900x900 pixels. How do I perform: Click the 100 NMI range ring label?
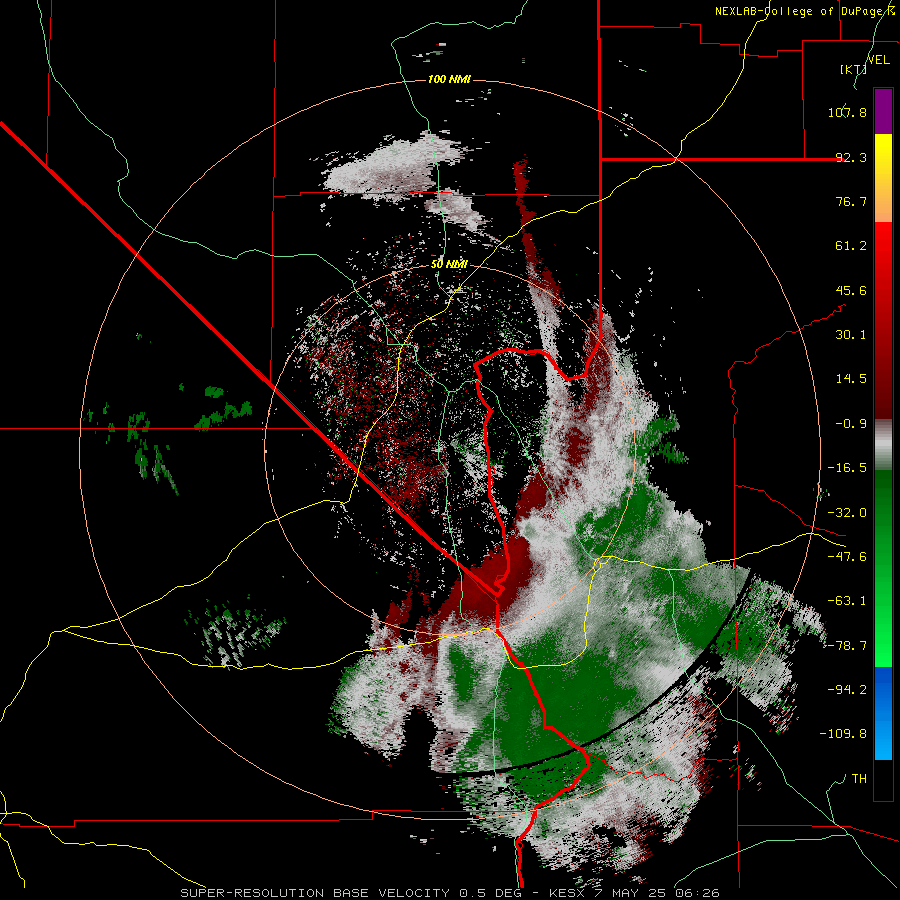point(449,79)
